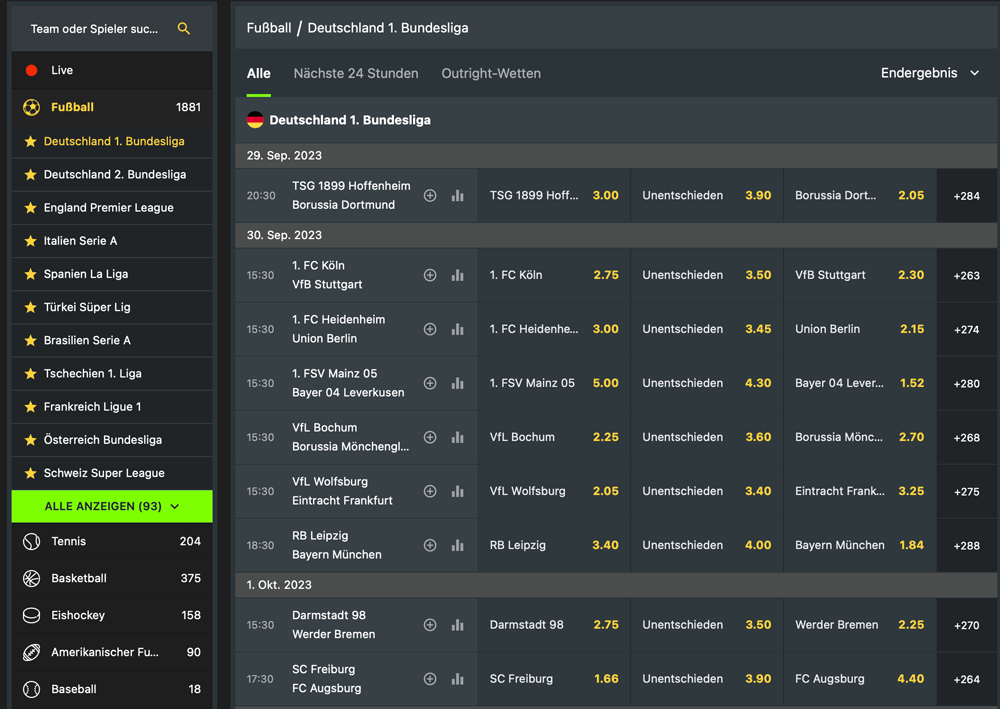Screen dimensions: 1000x709
Task: Switch to Nächste 24 Stunden tab
Action: tap(356, 73)
